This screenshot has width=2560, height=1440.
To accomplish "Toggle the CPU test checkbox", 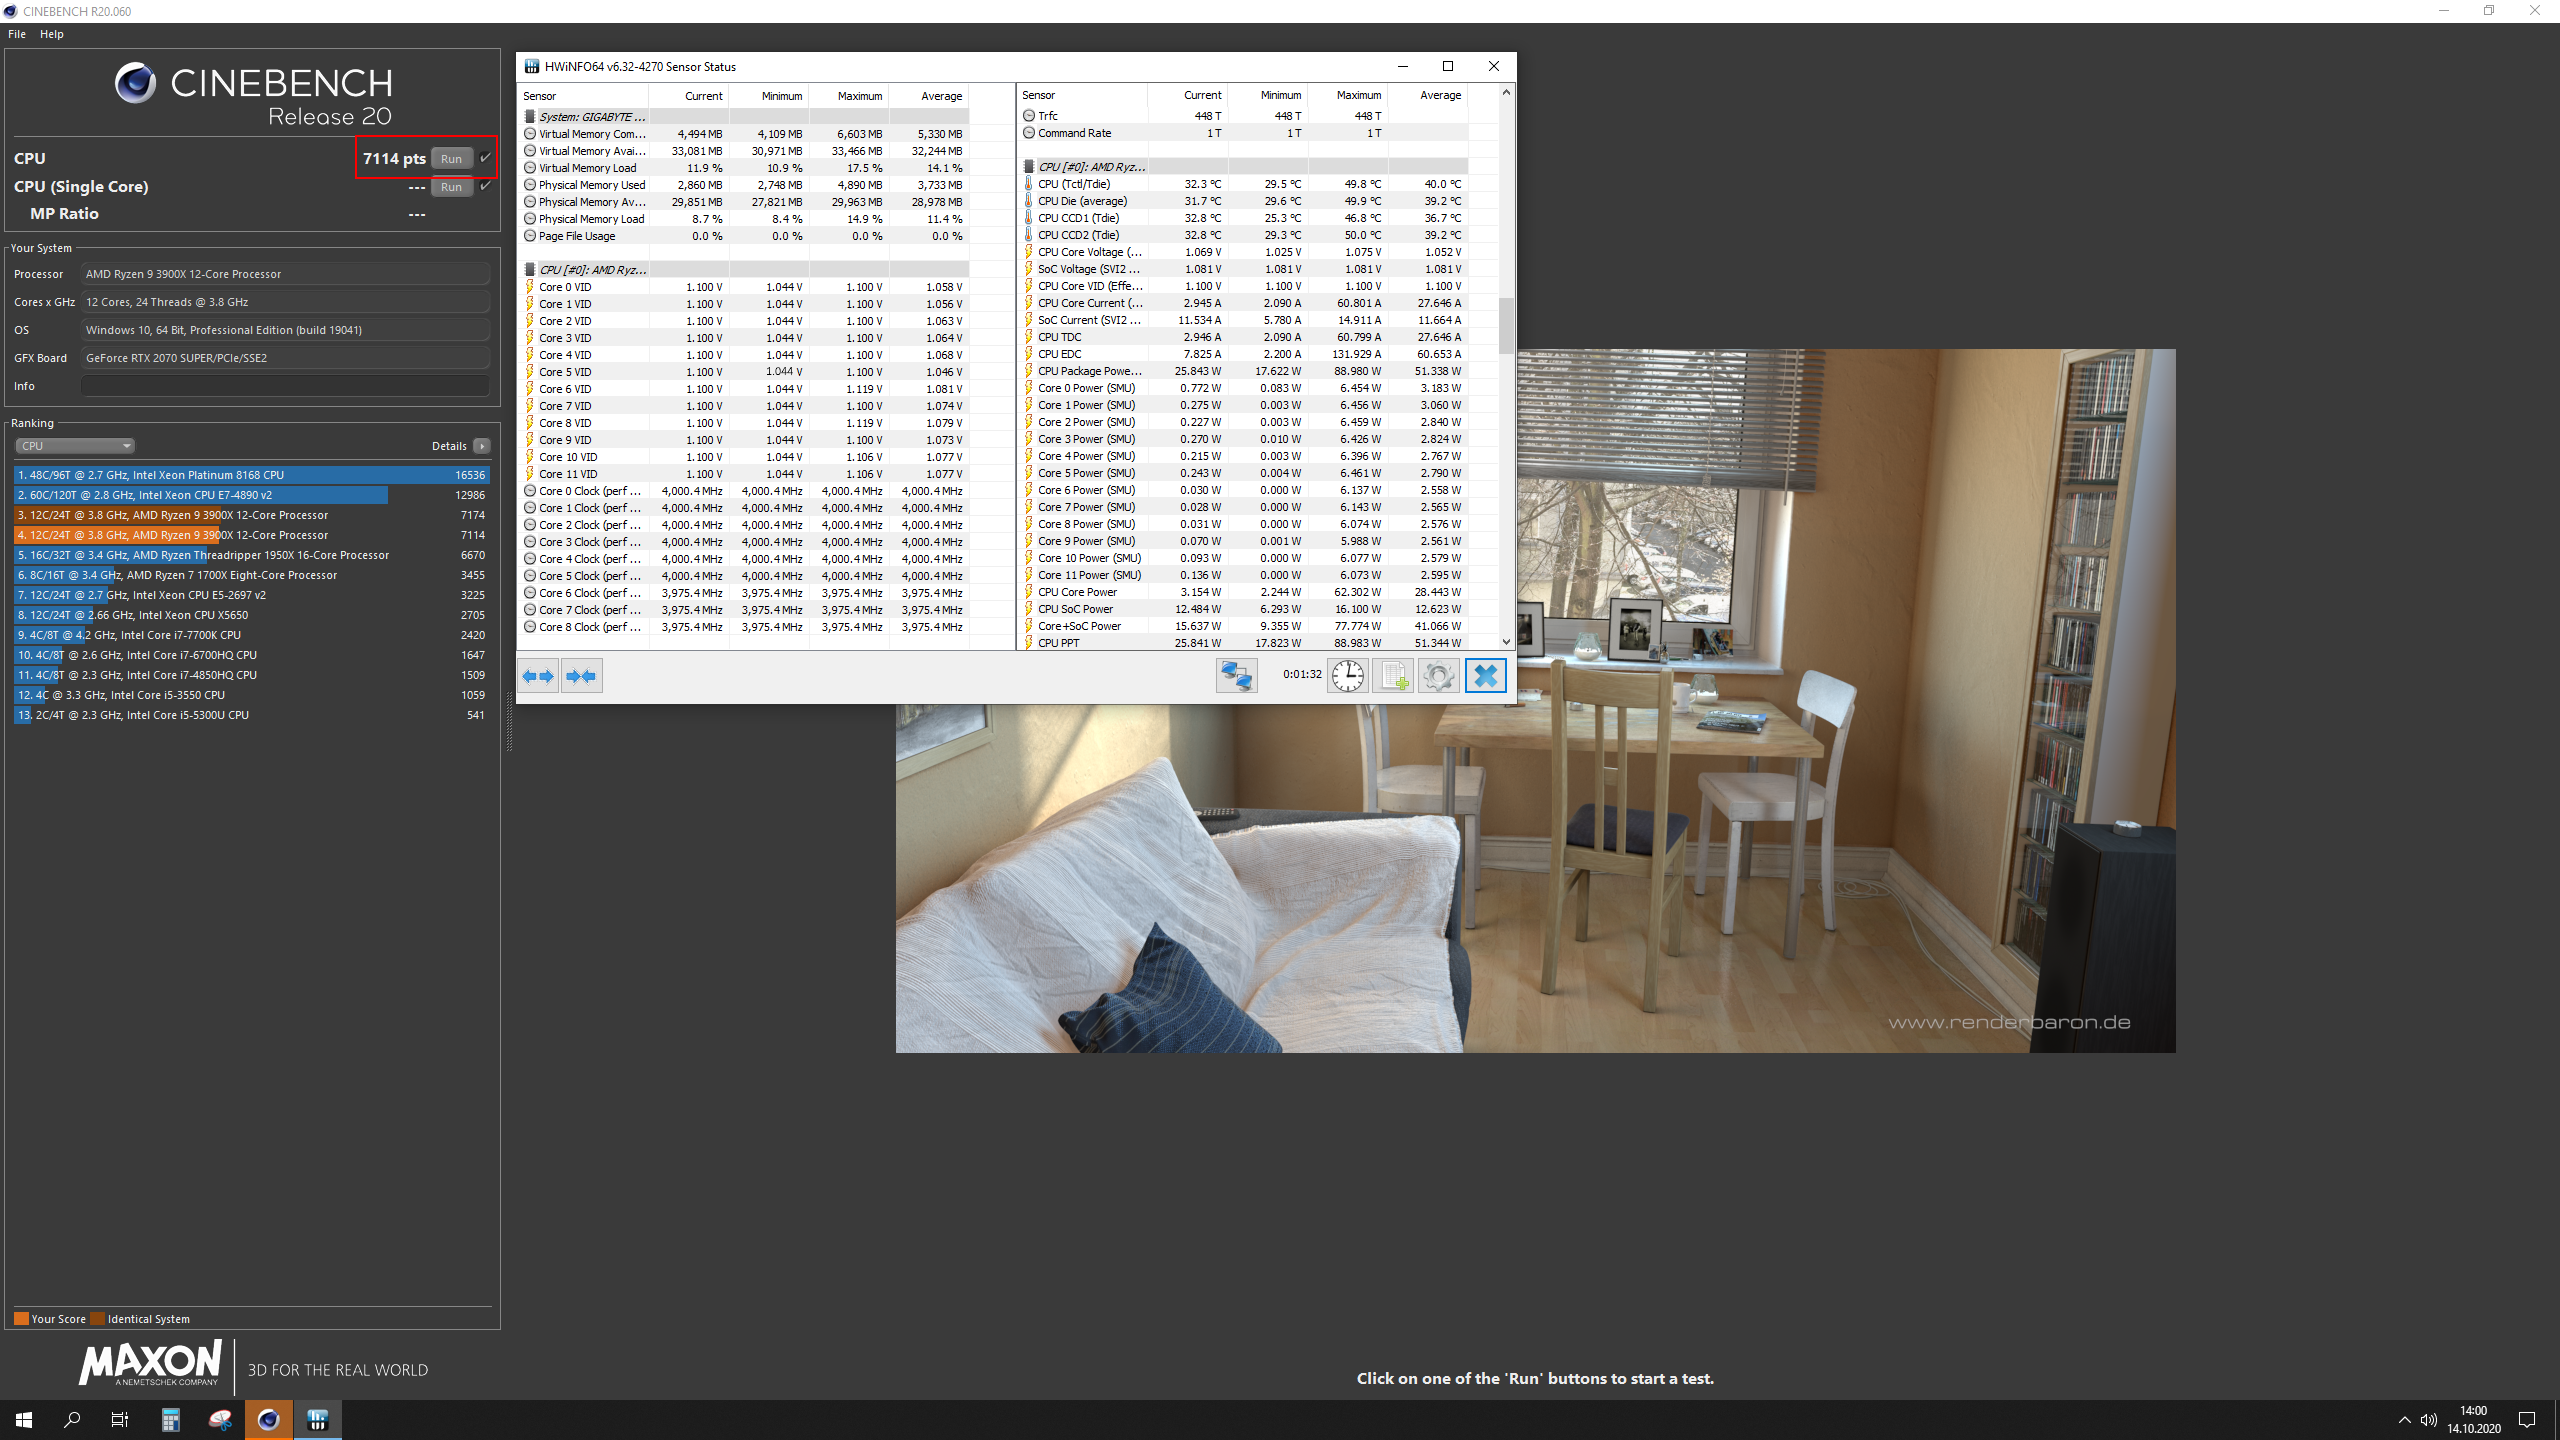I will point(486,158).
